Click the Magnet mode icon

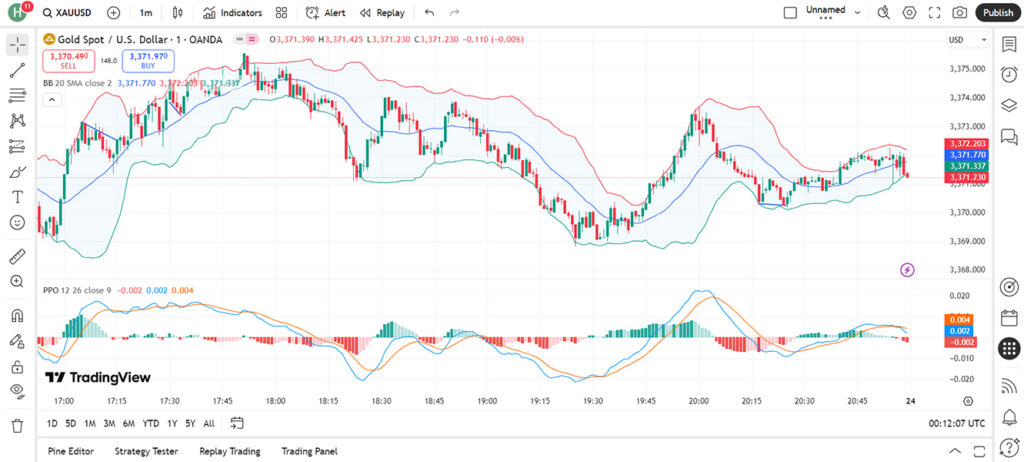(x=18, y=316)
